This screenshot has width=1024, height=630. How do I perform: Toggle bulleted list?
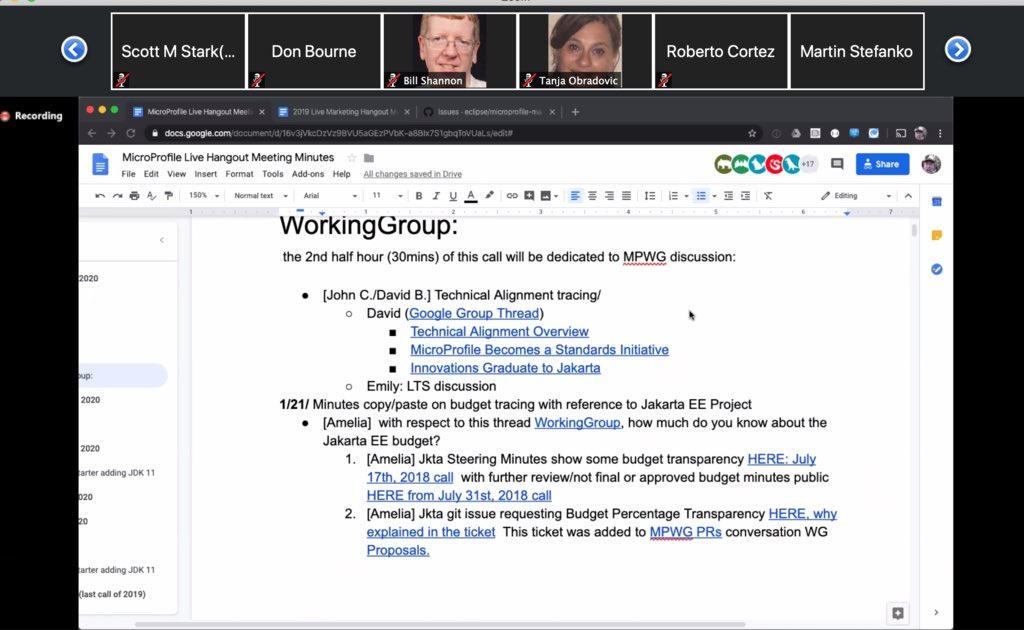[x=701, y=196]
